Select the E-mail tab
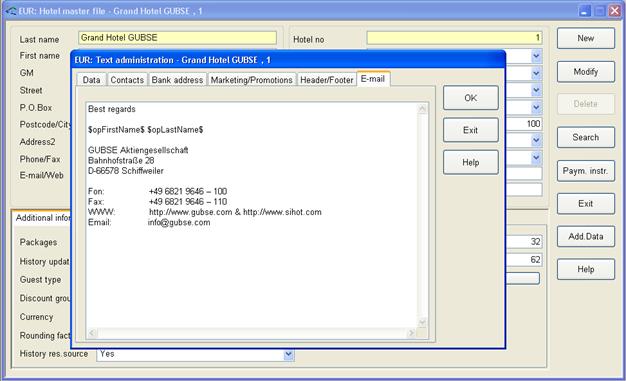The height and width of the screenshot is (381, 626). [x=373, y=79]
